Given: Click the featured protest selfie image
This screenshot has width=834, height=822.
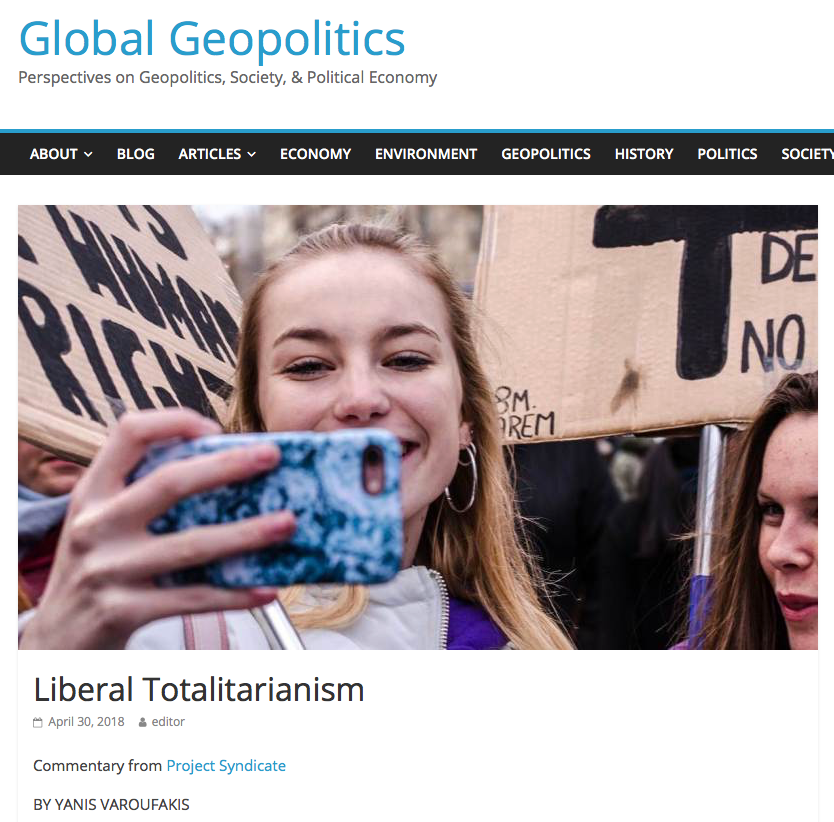Looking at the screenshot, I should point(418,427).
